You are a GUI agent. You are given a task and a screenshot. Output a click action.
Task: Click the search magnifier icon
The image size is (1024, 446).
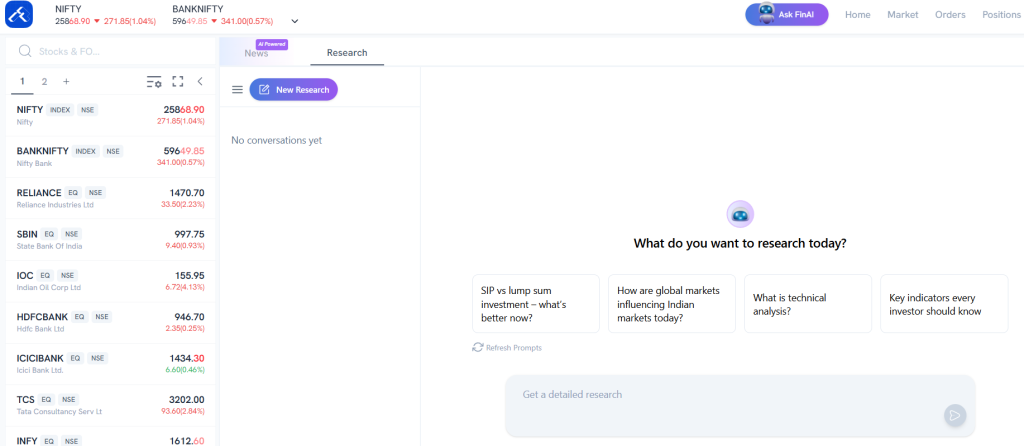25,51
